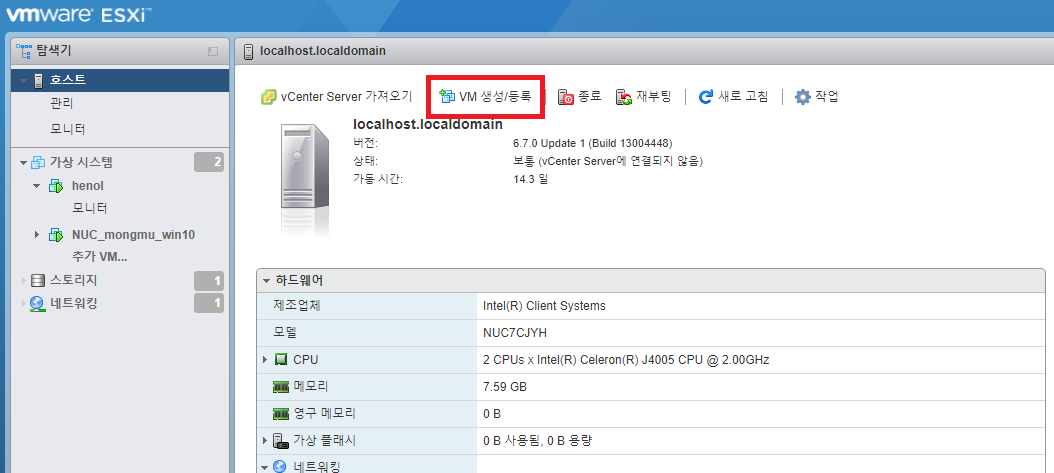Viewport: 1054px width, 473px height.
Task: Click 새로 고침 to refresh
Action: coord(733,97)
